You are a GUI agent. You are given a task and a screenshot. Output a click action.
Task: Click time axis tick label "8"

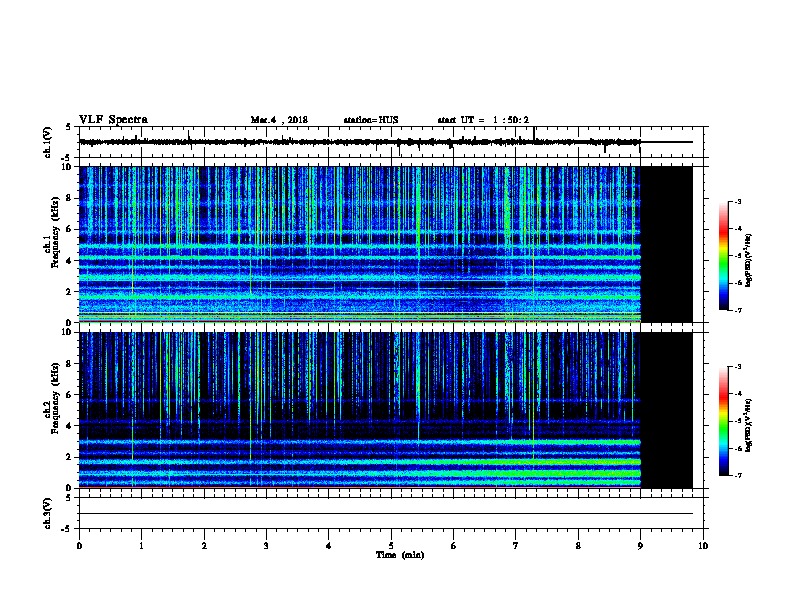pos(578,546)
